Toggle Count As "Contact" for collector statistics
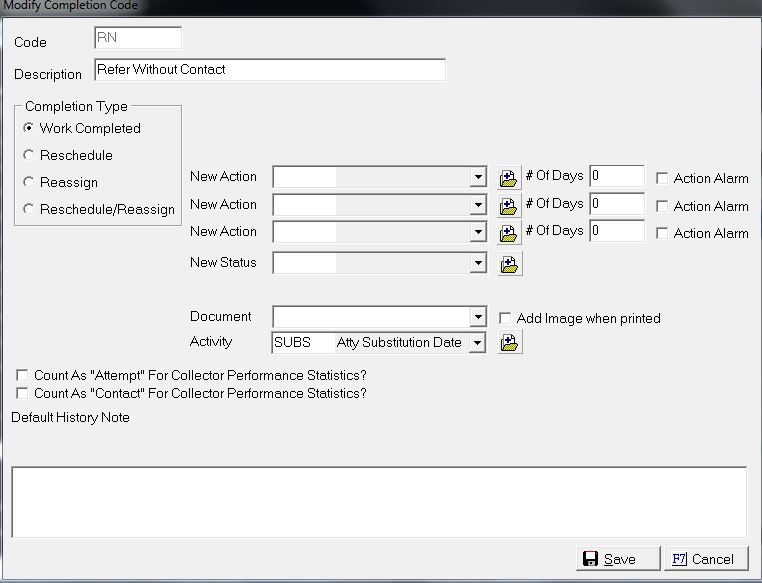 22,393
